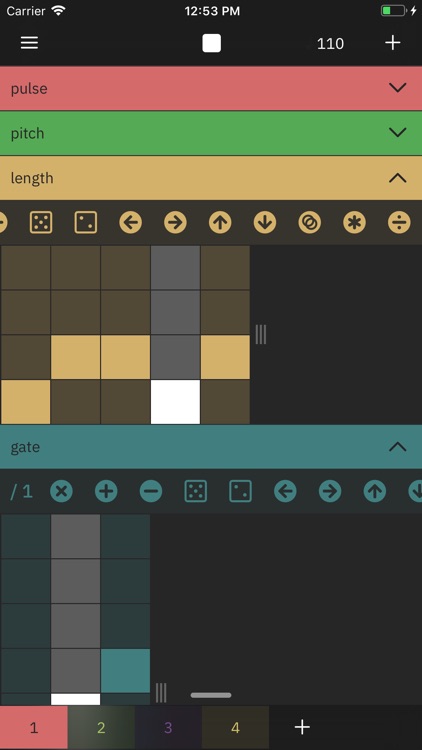The height and width of the screenshot is (750, 422).
Task: Tap the 110 tempo value
Action: pyautogui.click(x=330, y=44)
